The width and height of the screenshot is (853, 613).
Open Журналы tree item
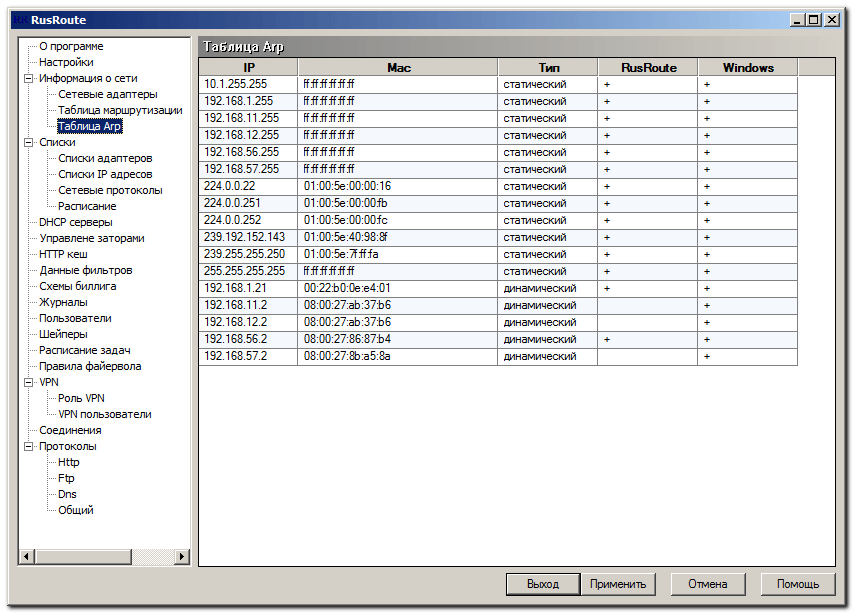click(x=63, y=302)
